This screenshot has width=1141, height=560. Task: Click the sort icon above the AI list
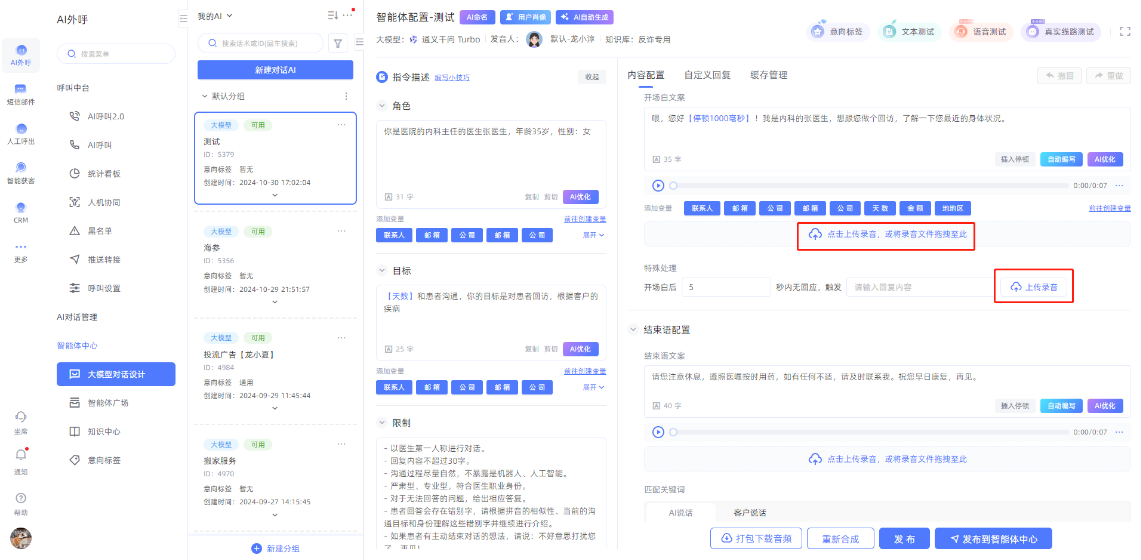coord(333,15)
